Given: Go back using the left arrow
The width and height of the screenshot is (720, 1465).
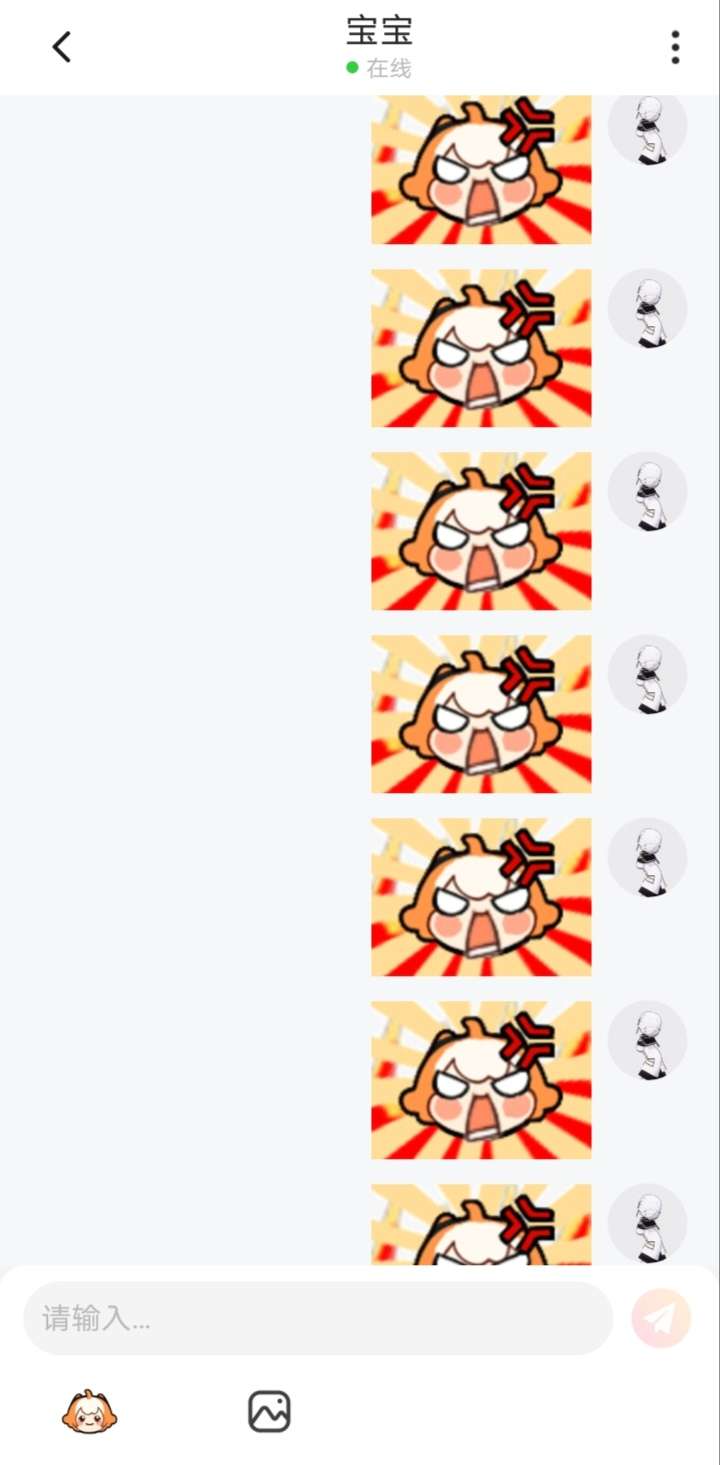Looking at the screenshot, I should (x=62, y=47).
